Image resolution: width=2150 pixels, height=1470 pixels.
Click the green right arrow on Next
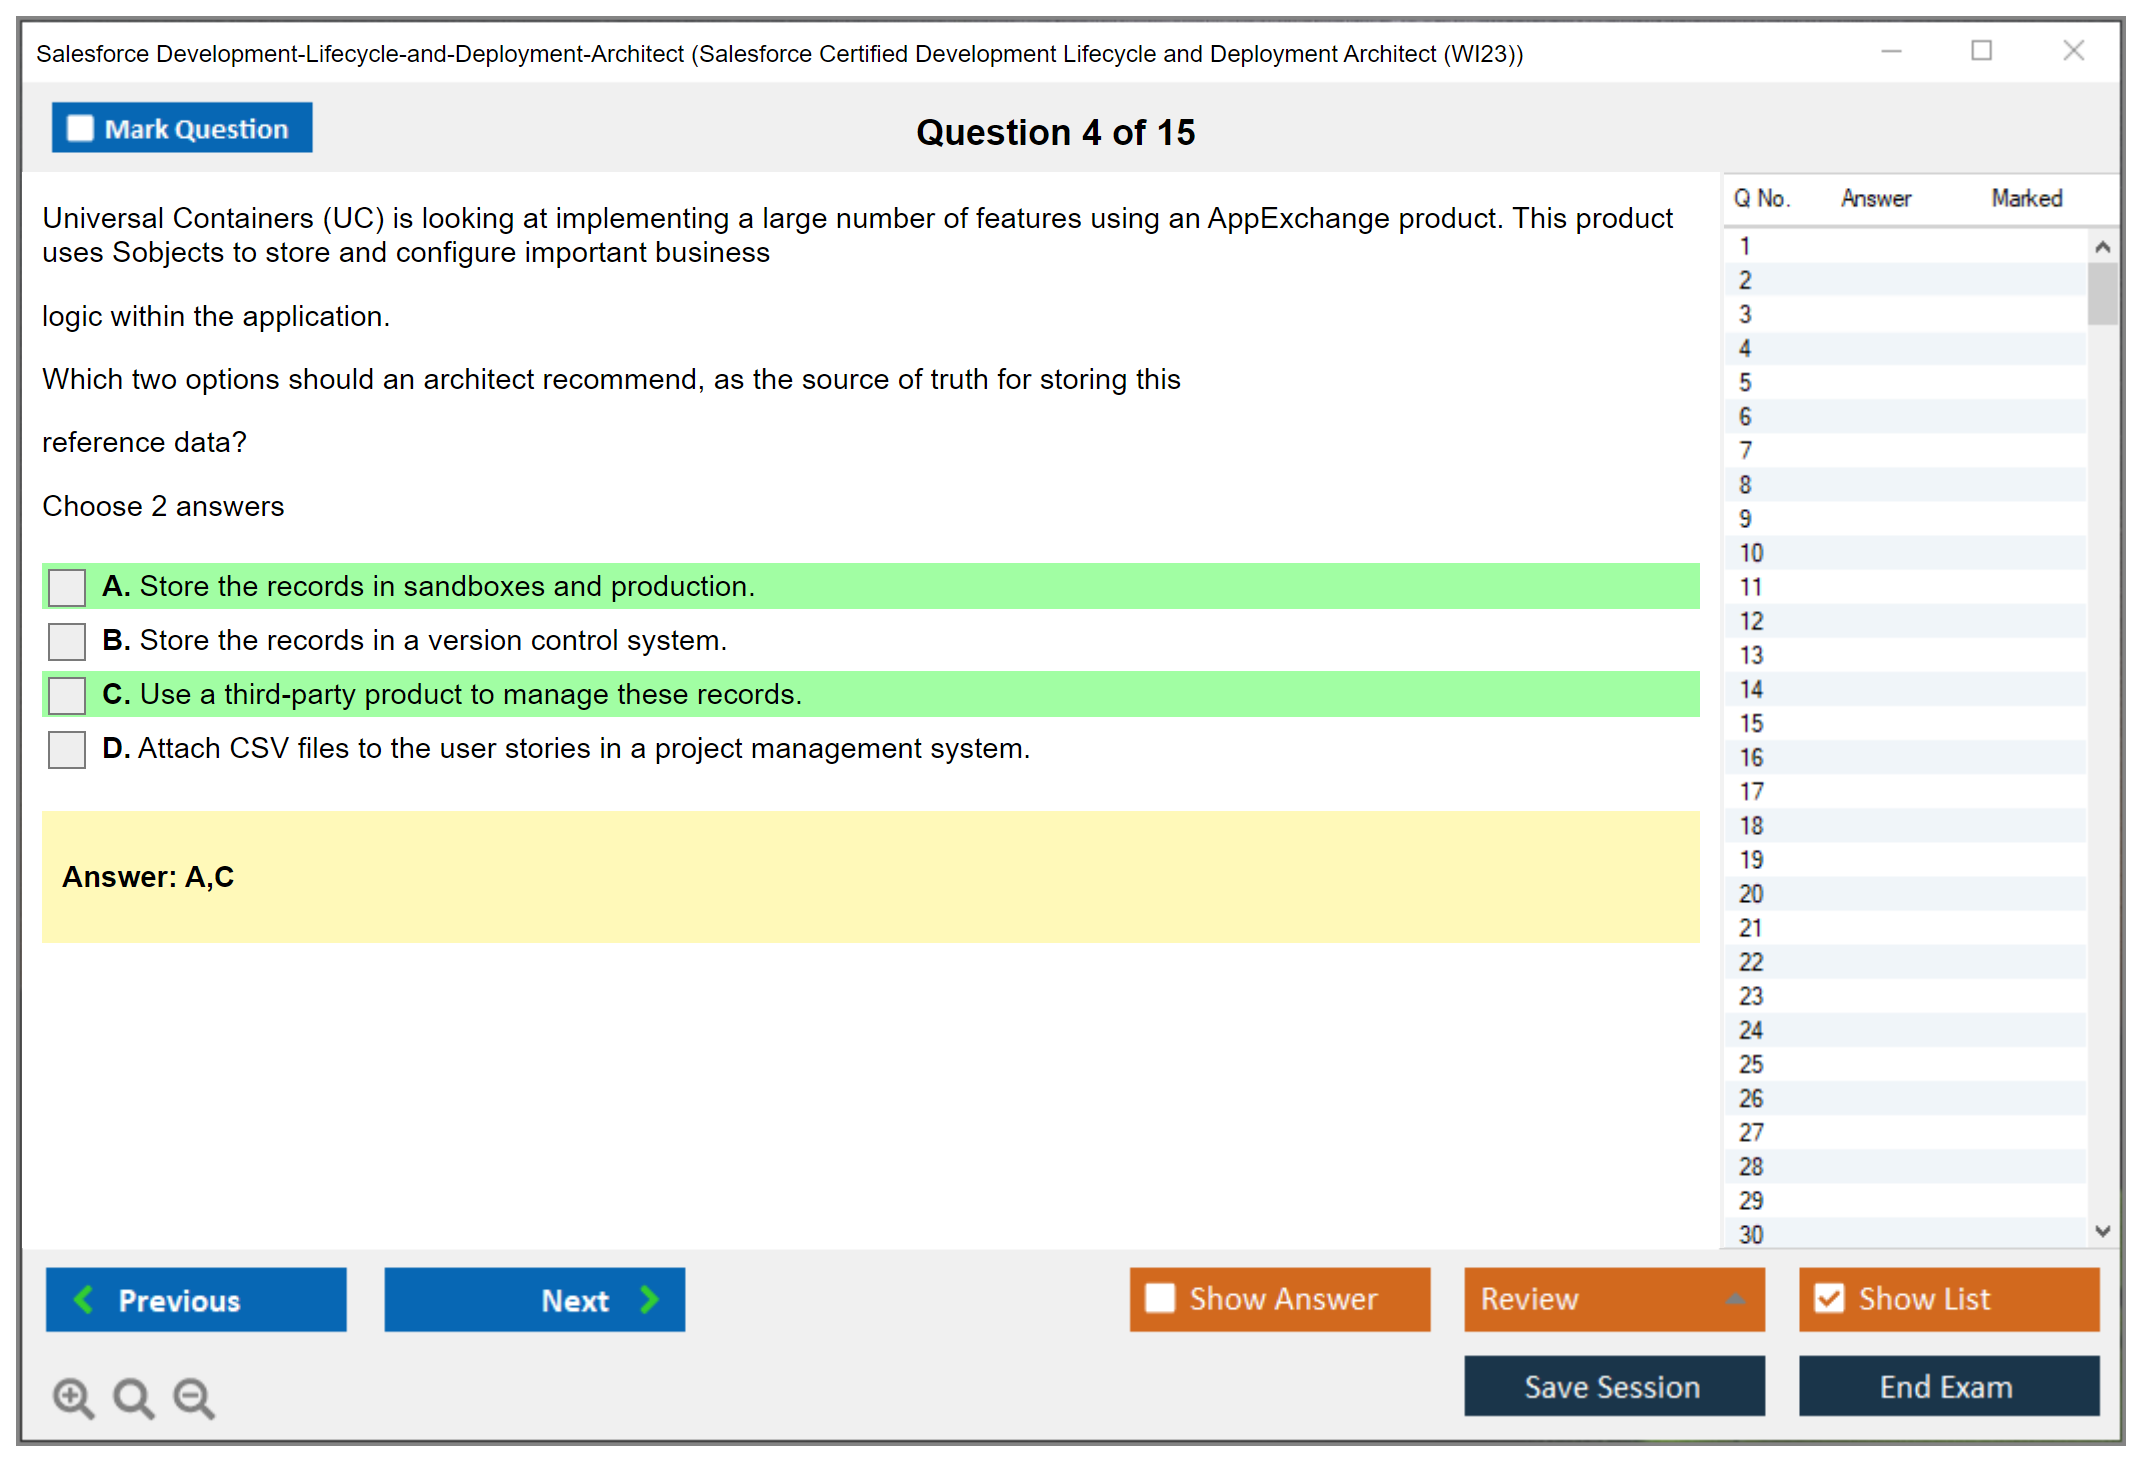650,1299
